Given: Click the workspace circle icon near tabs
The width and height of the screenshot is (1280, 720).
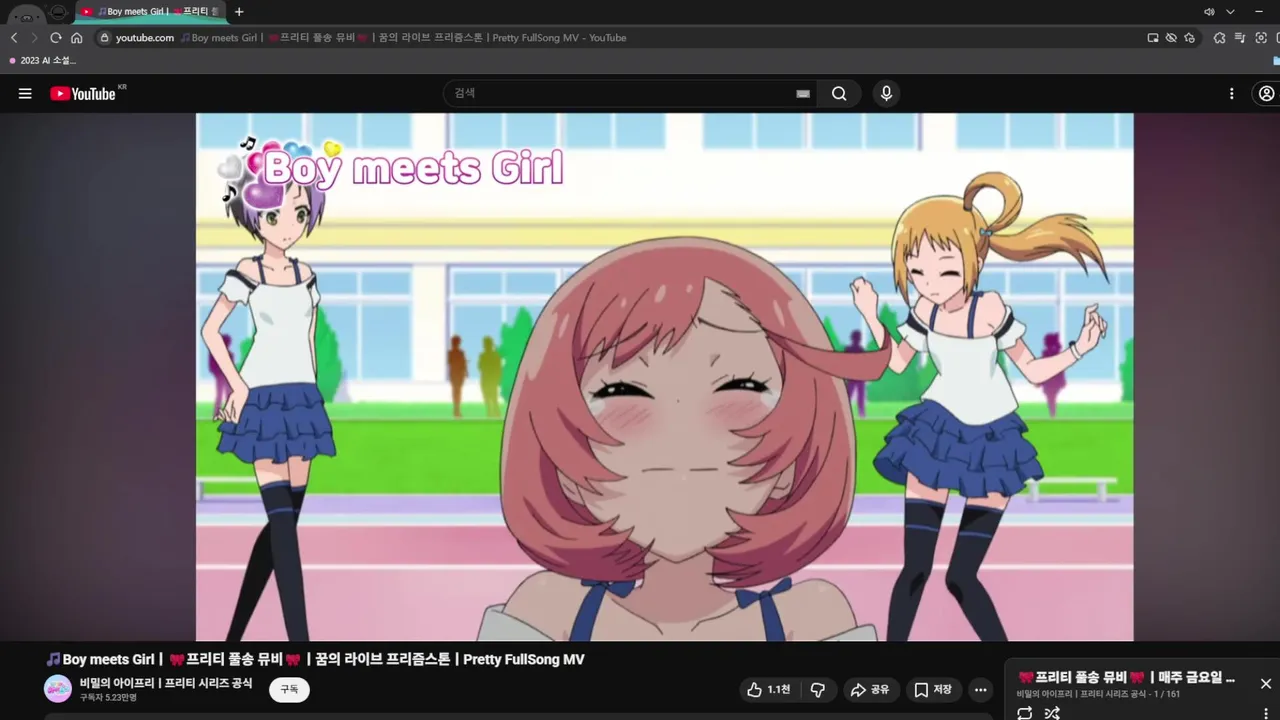Looking at the screenshot, I should pos(59,12).
